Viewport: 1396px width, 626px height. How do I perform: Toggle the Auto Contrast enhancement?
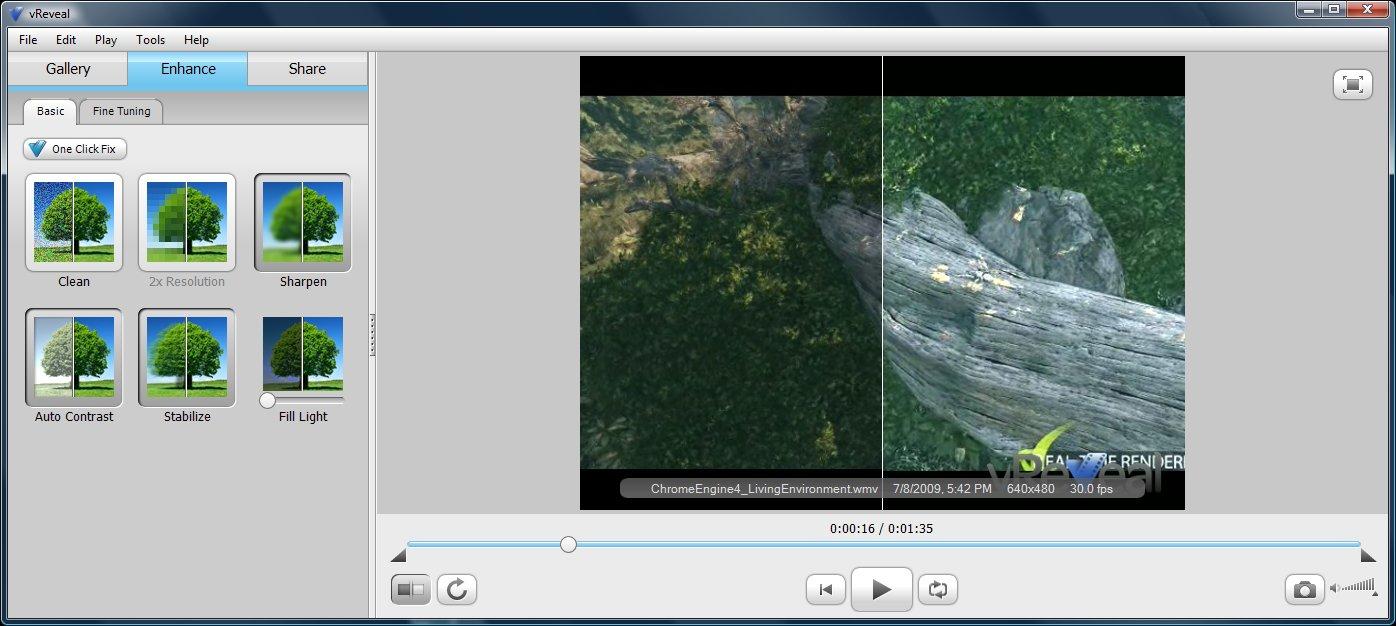[74, 357]
